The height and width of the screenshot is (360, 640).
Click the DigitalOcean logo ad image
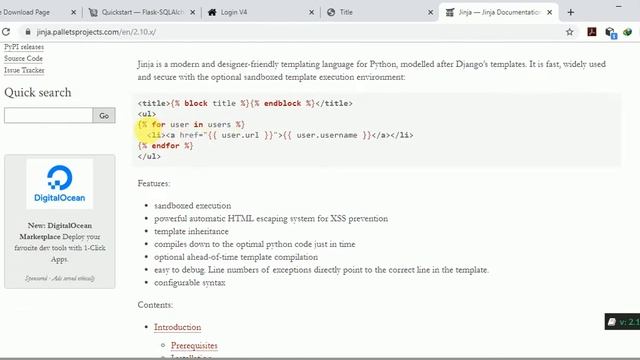point(60,184)
